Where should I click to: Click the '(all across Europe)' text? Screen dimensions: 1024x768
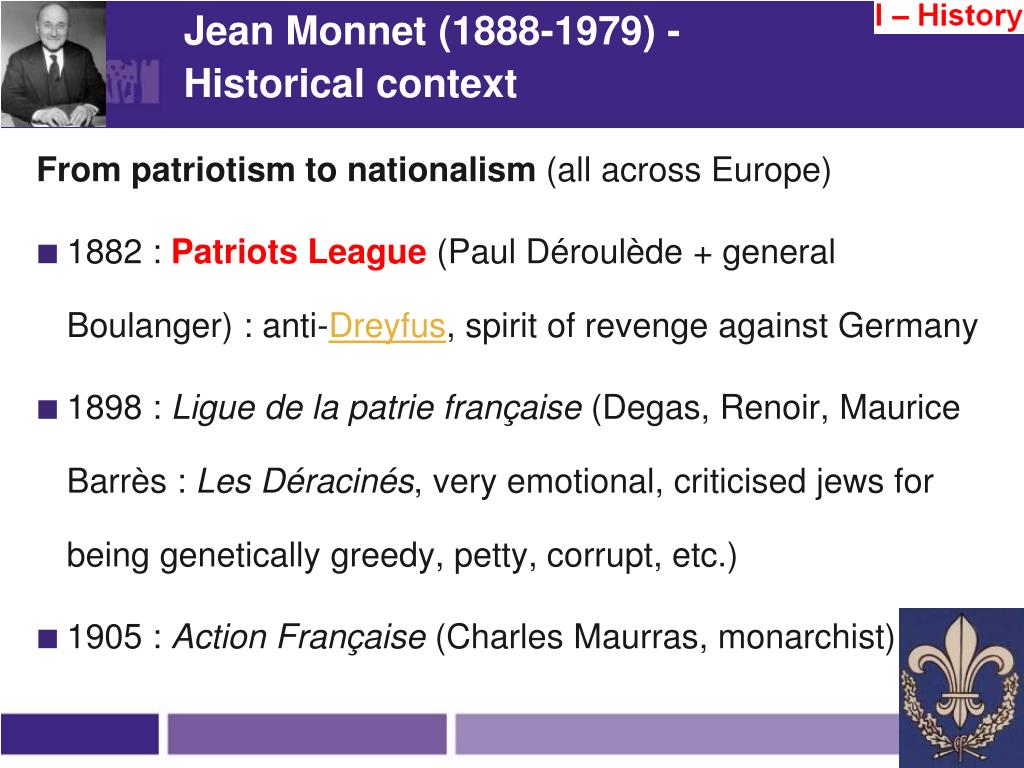tap(689, 170)
